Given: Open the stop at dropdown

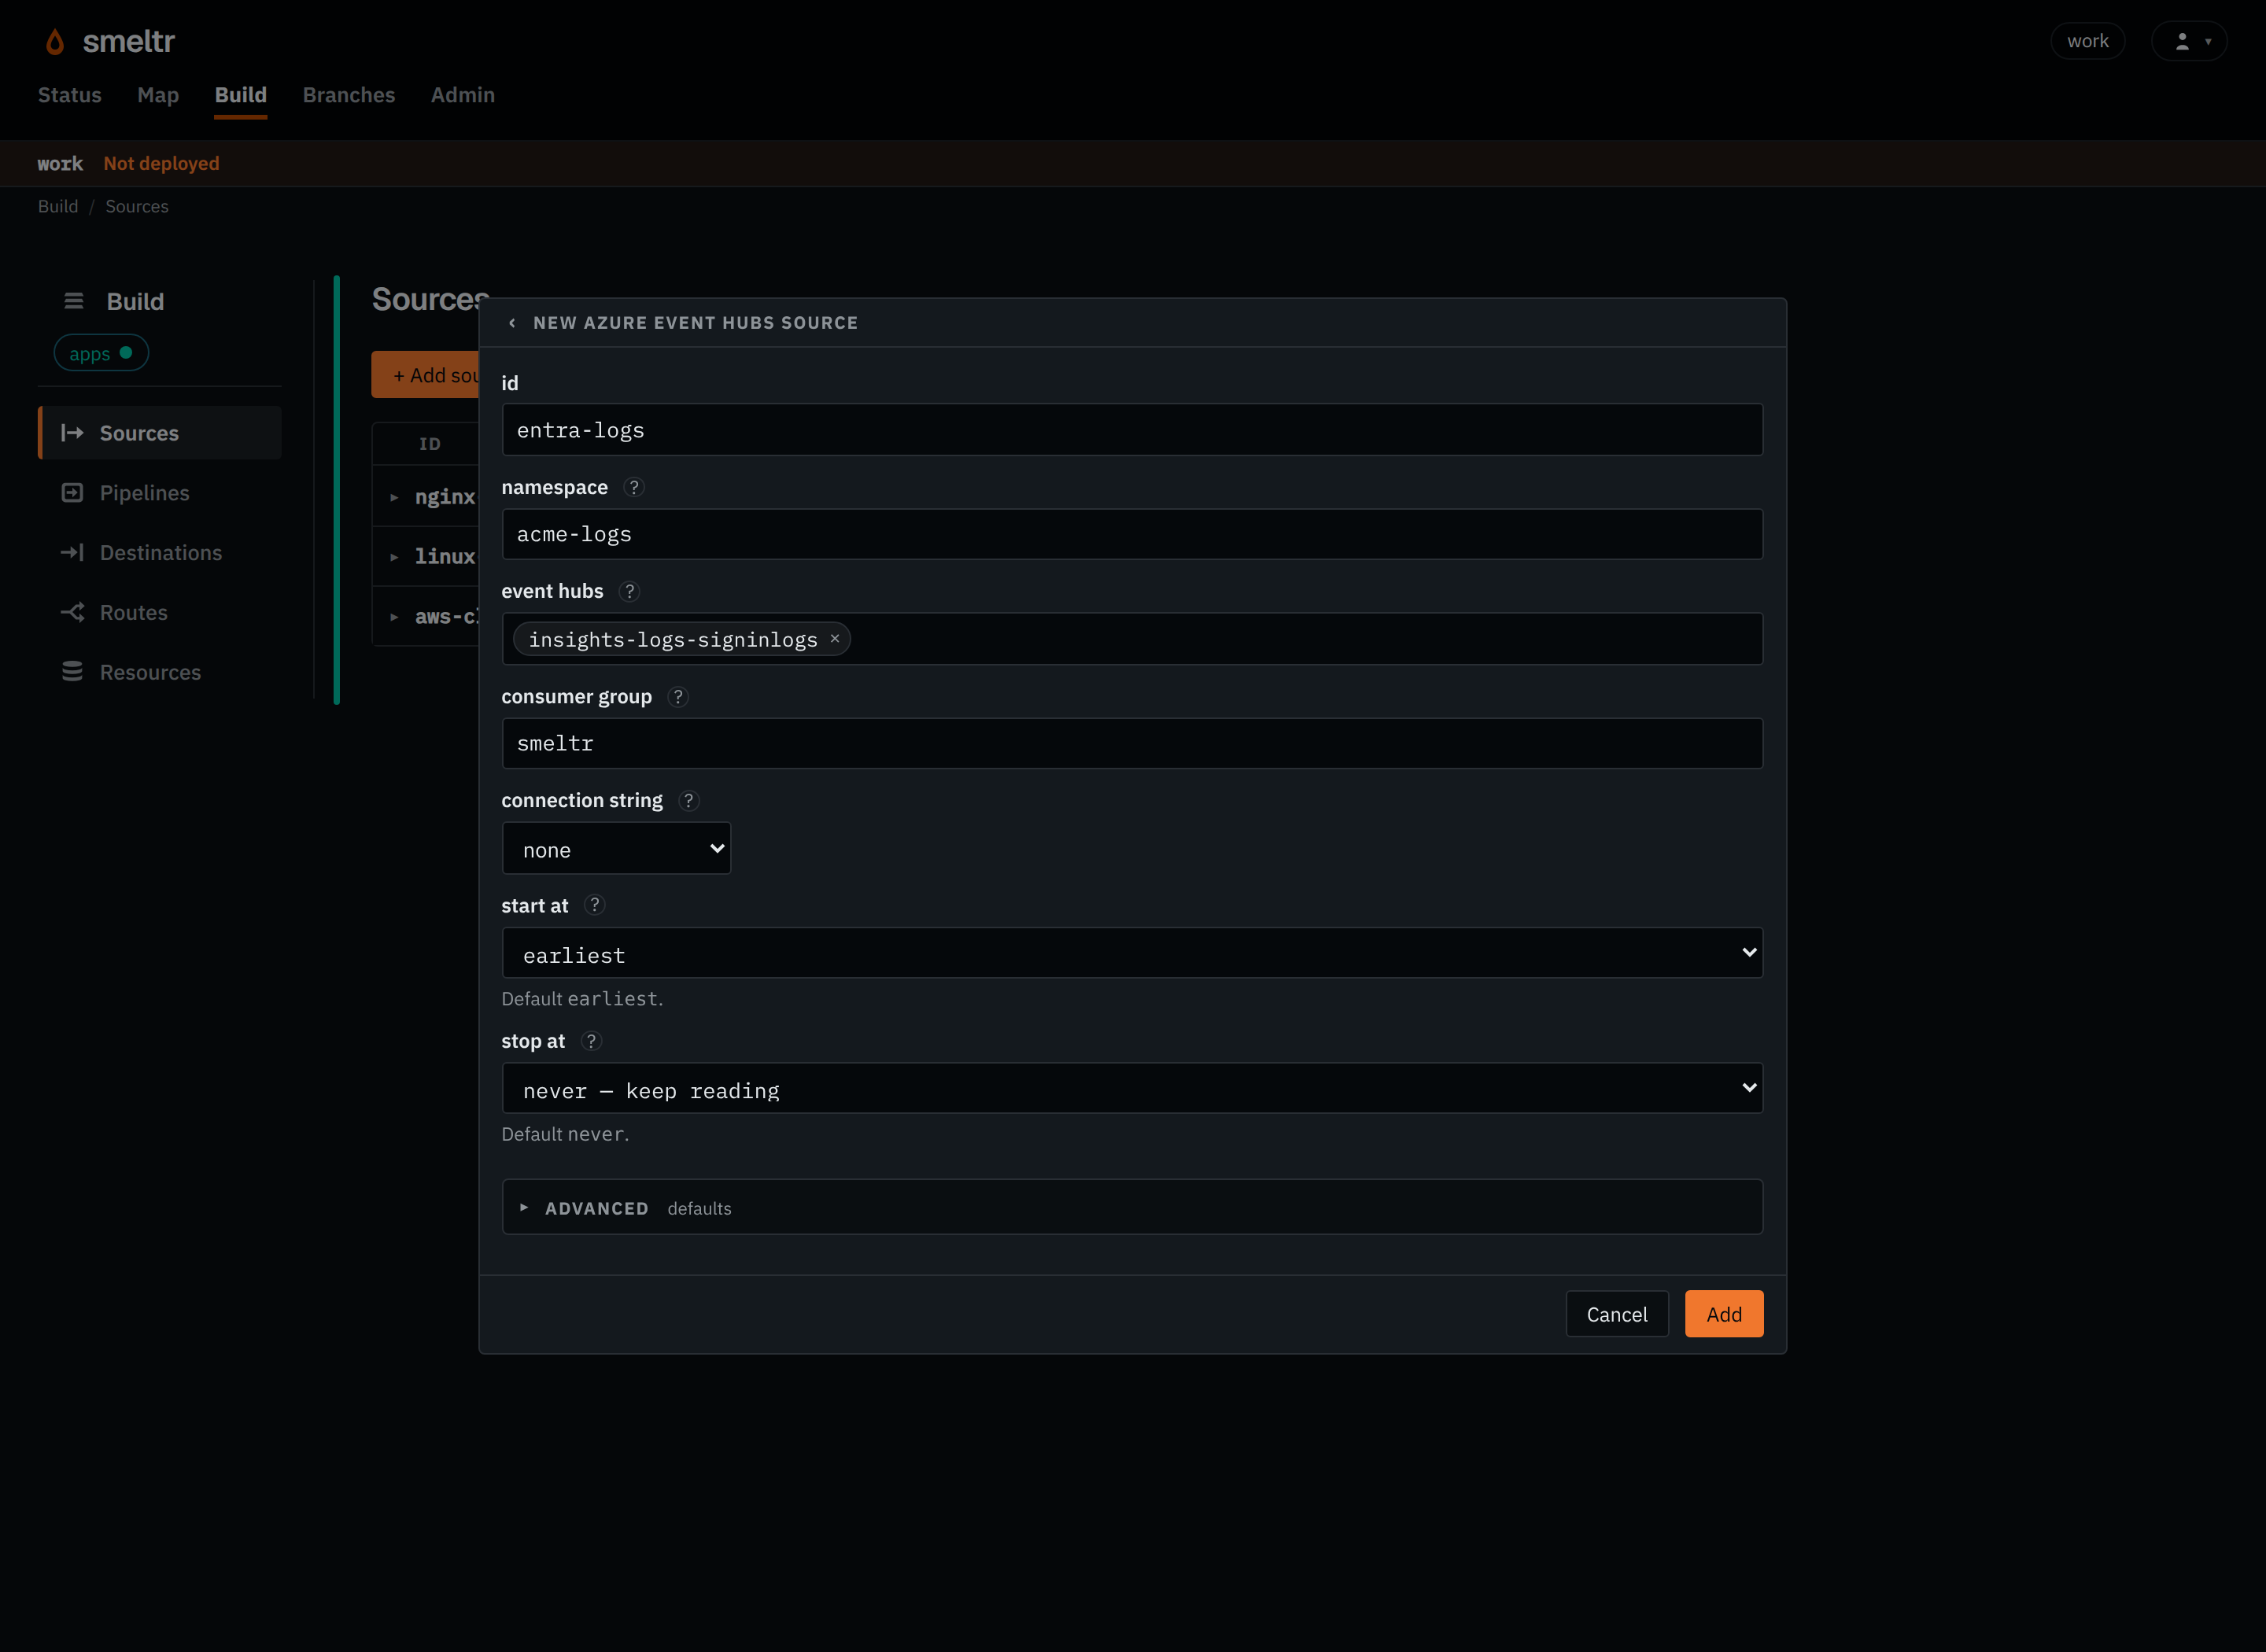Looking at the screenshot, I should [1132, 1088].
